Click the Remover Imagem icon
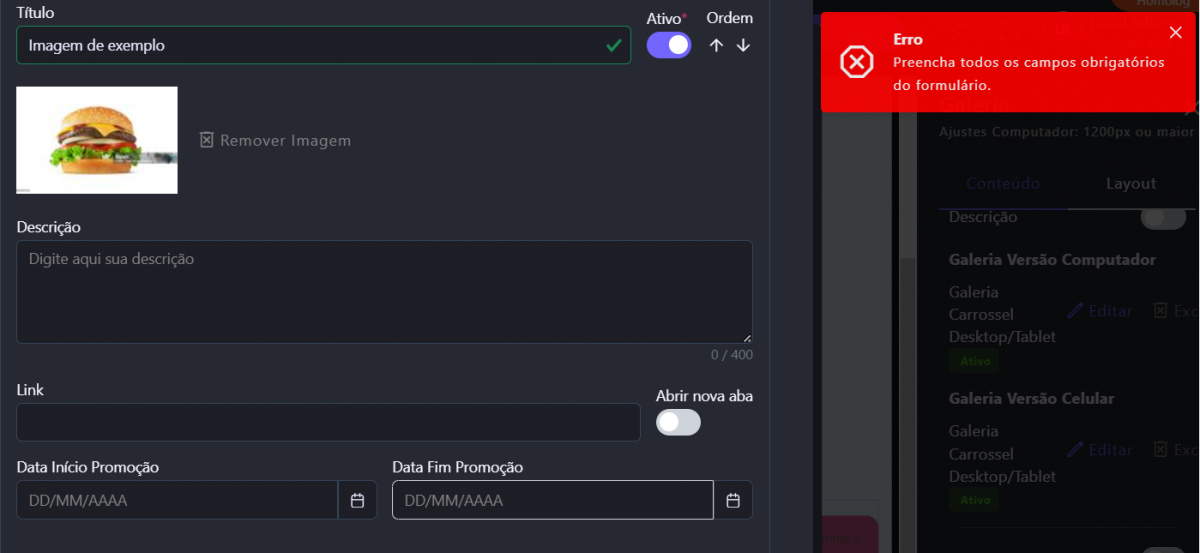The width and height of the screenshot is (1200, 553). [207, 140]
